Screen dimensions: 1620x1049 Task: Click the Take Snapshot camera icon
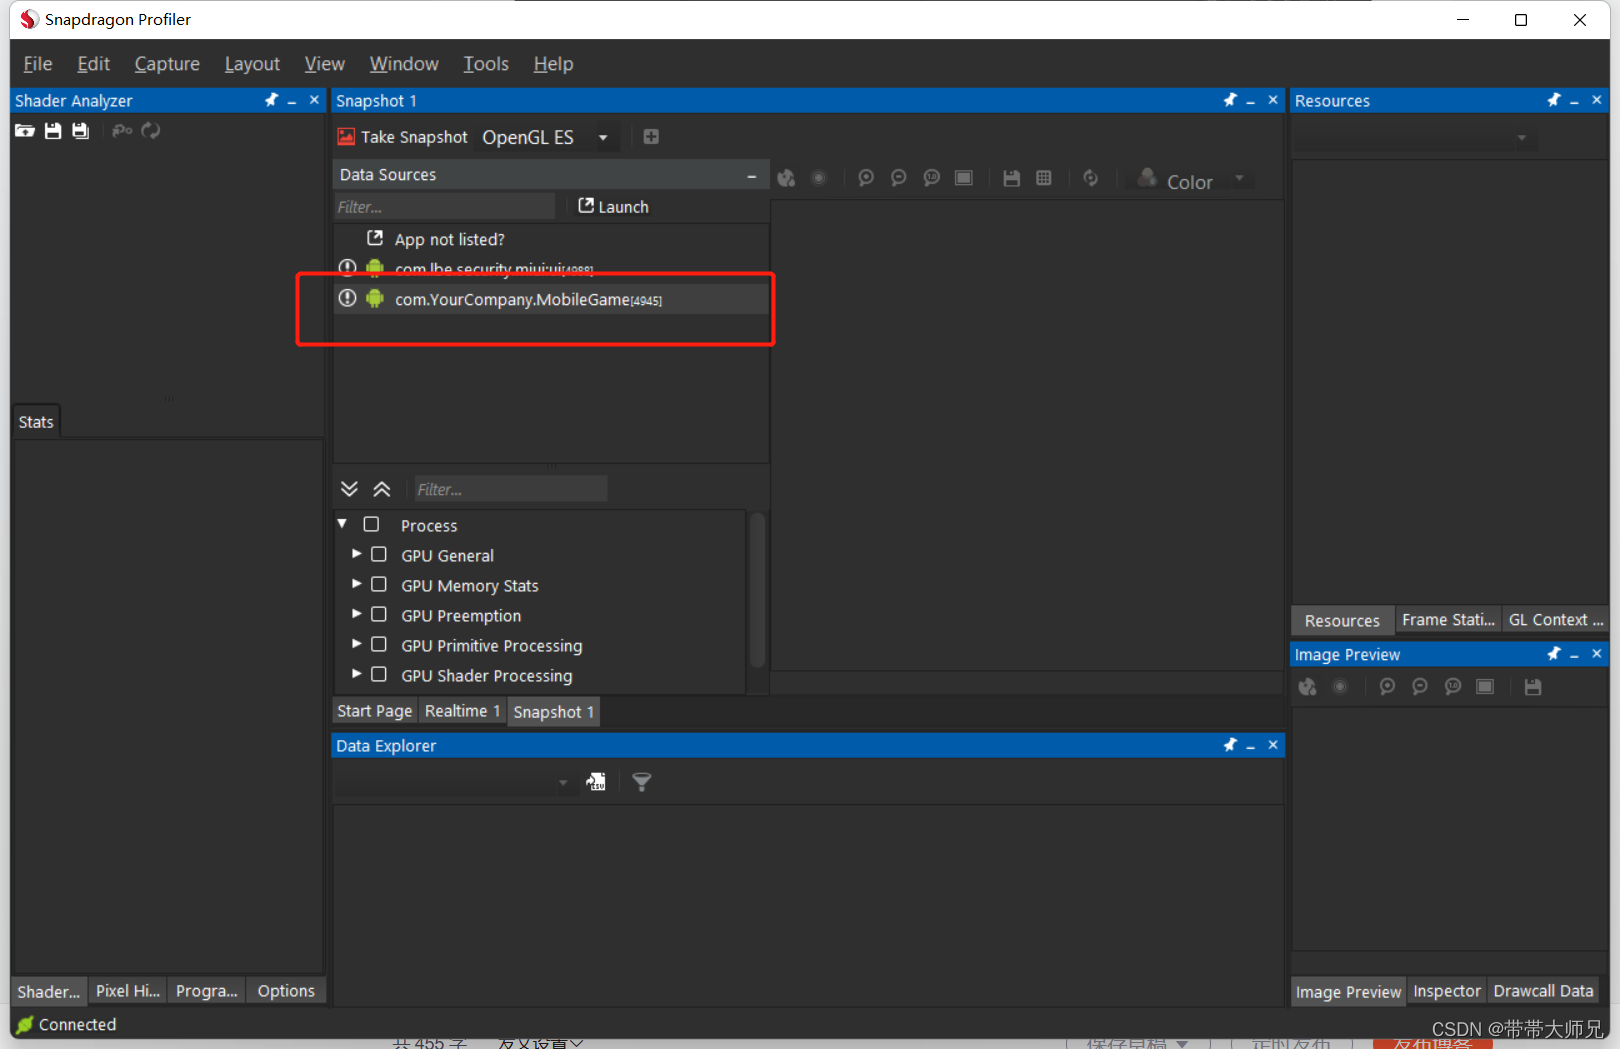pyautogui.click(x=345, y=136)
